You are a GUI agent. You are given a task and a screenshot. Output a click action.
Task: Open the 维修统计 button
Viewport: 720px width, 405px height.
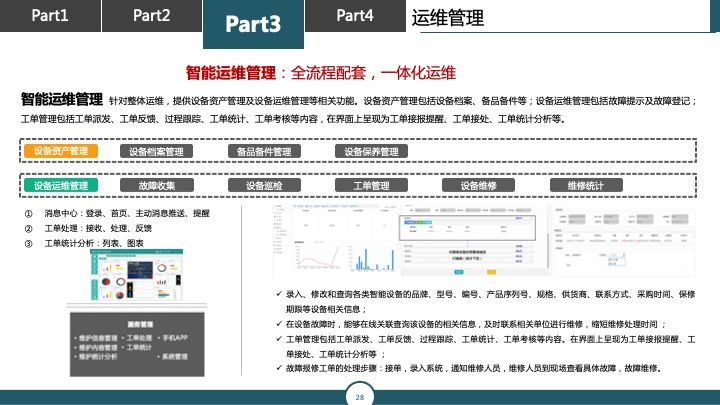(586, 186)
